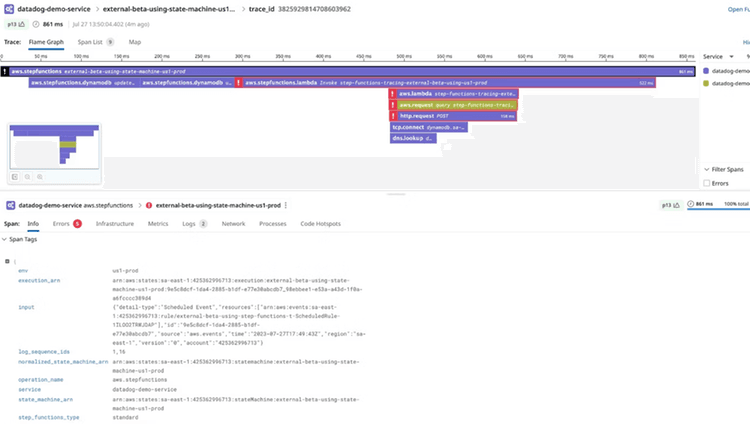
Task: Click the Open Full link top right
Action: point(739,9)
